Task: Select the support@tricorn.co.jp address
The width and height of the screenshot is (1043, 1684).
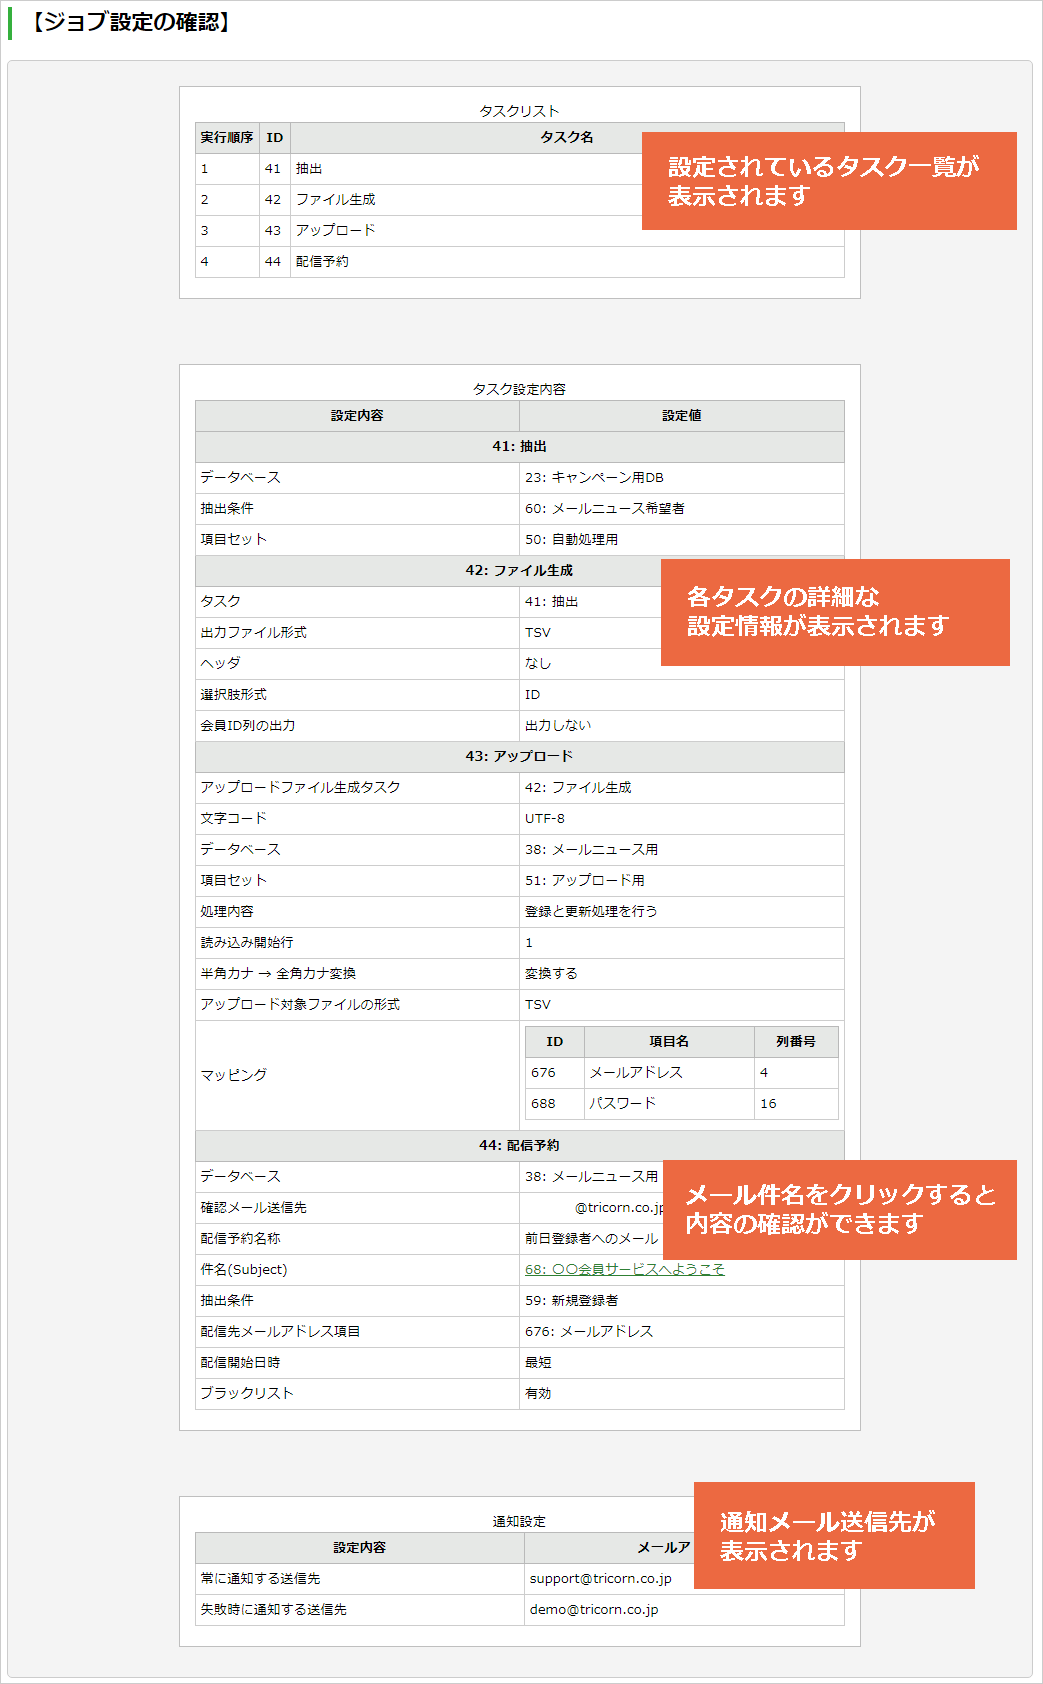Action: pos(600,1579)
